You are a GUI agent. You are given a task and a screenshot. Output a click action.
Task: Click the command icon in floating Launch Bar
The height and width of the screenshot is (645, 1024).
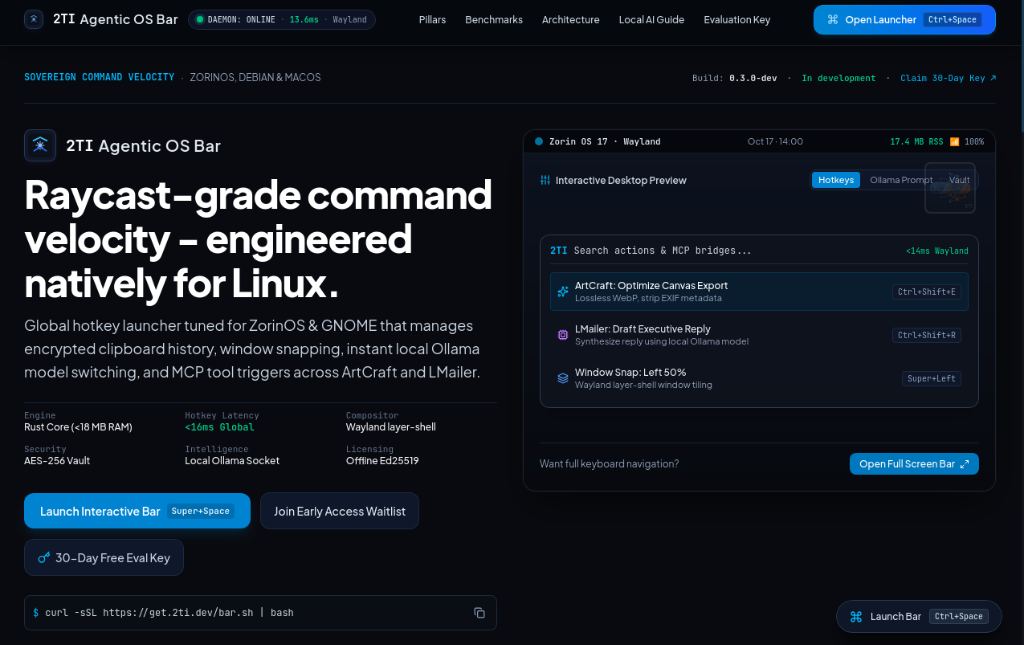tap(856, 616)
